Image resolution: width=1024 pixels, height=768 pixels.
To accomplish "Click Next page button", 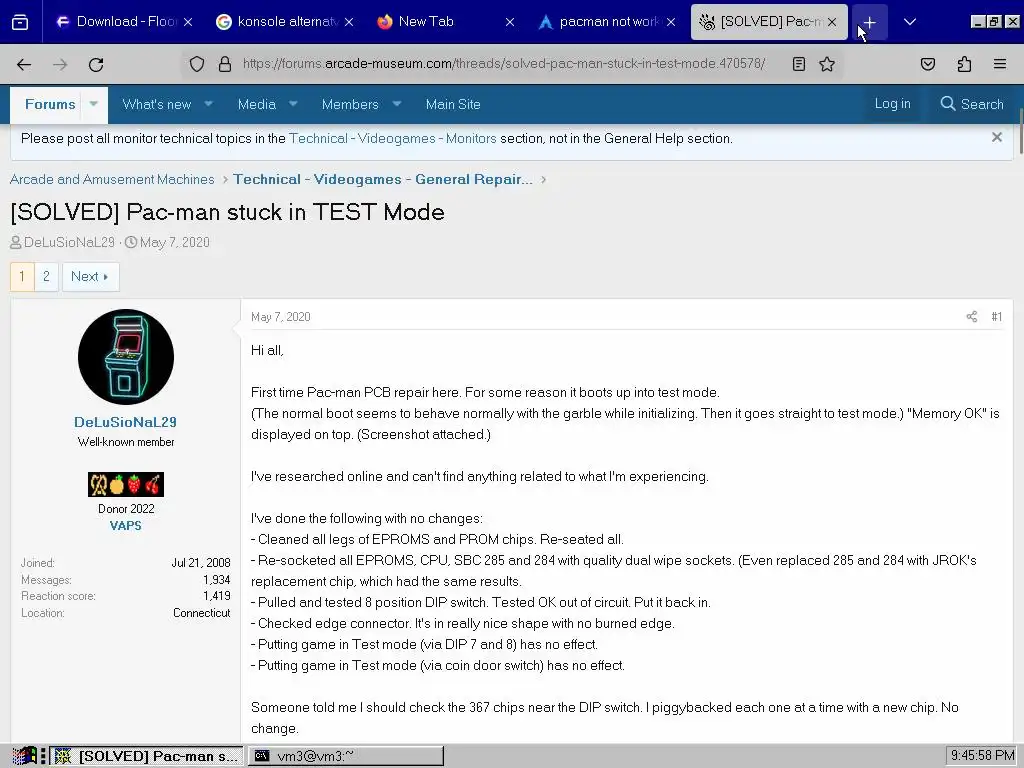I will [x=90, y=276].
